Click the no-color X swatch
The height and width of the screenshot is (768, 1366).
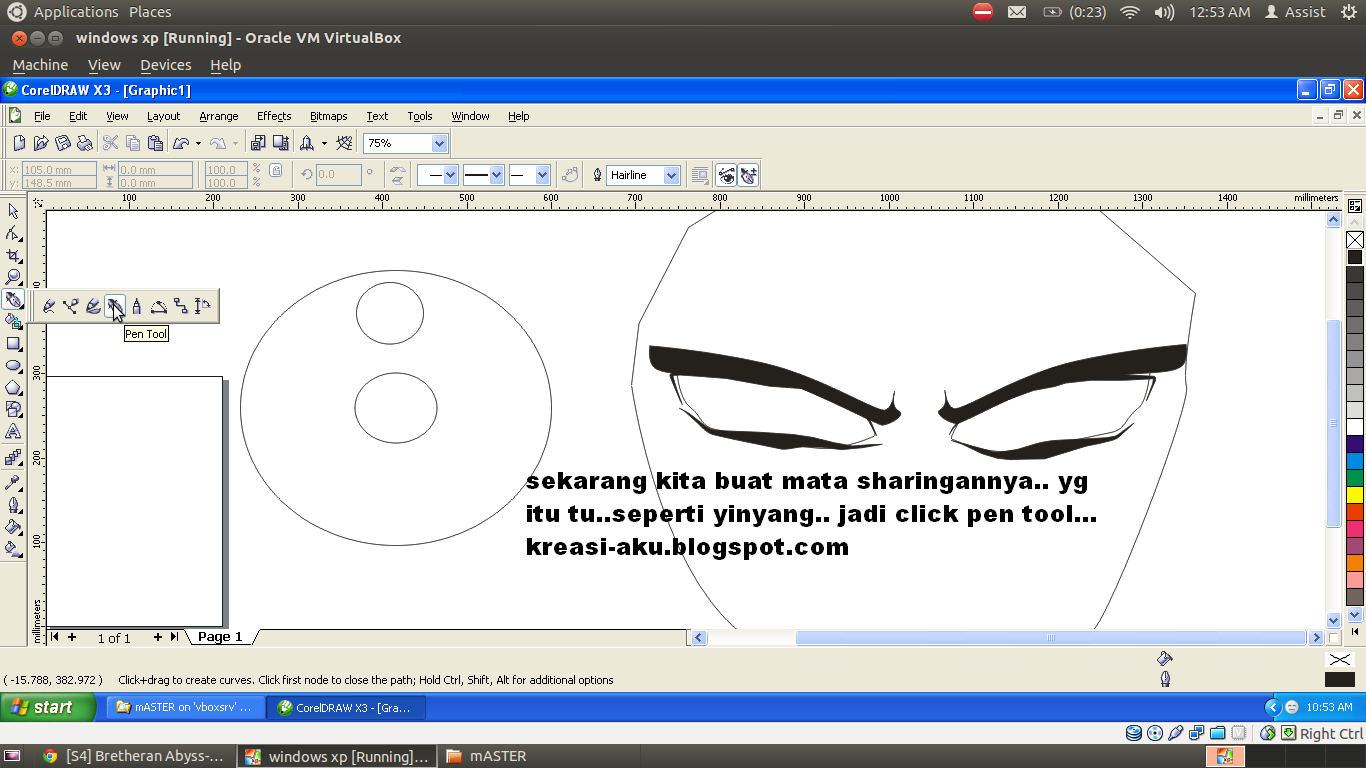tap(1355, 240)
